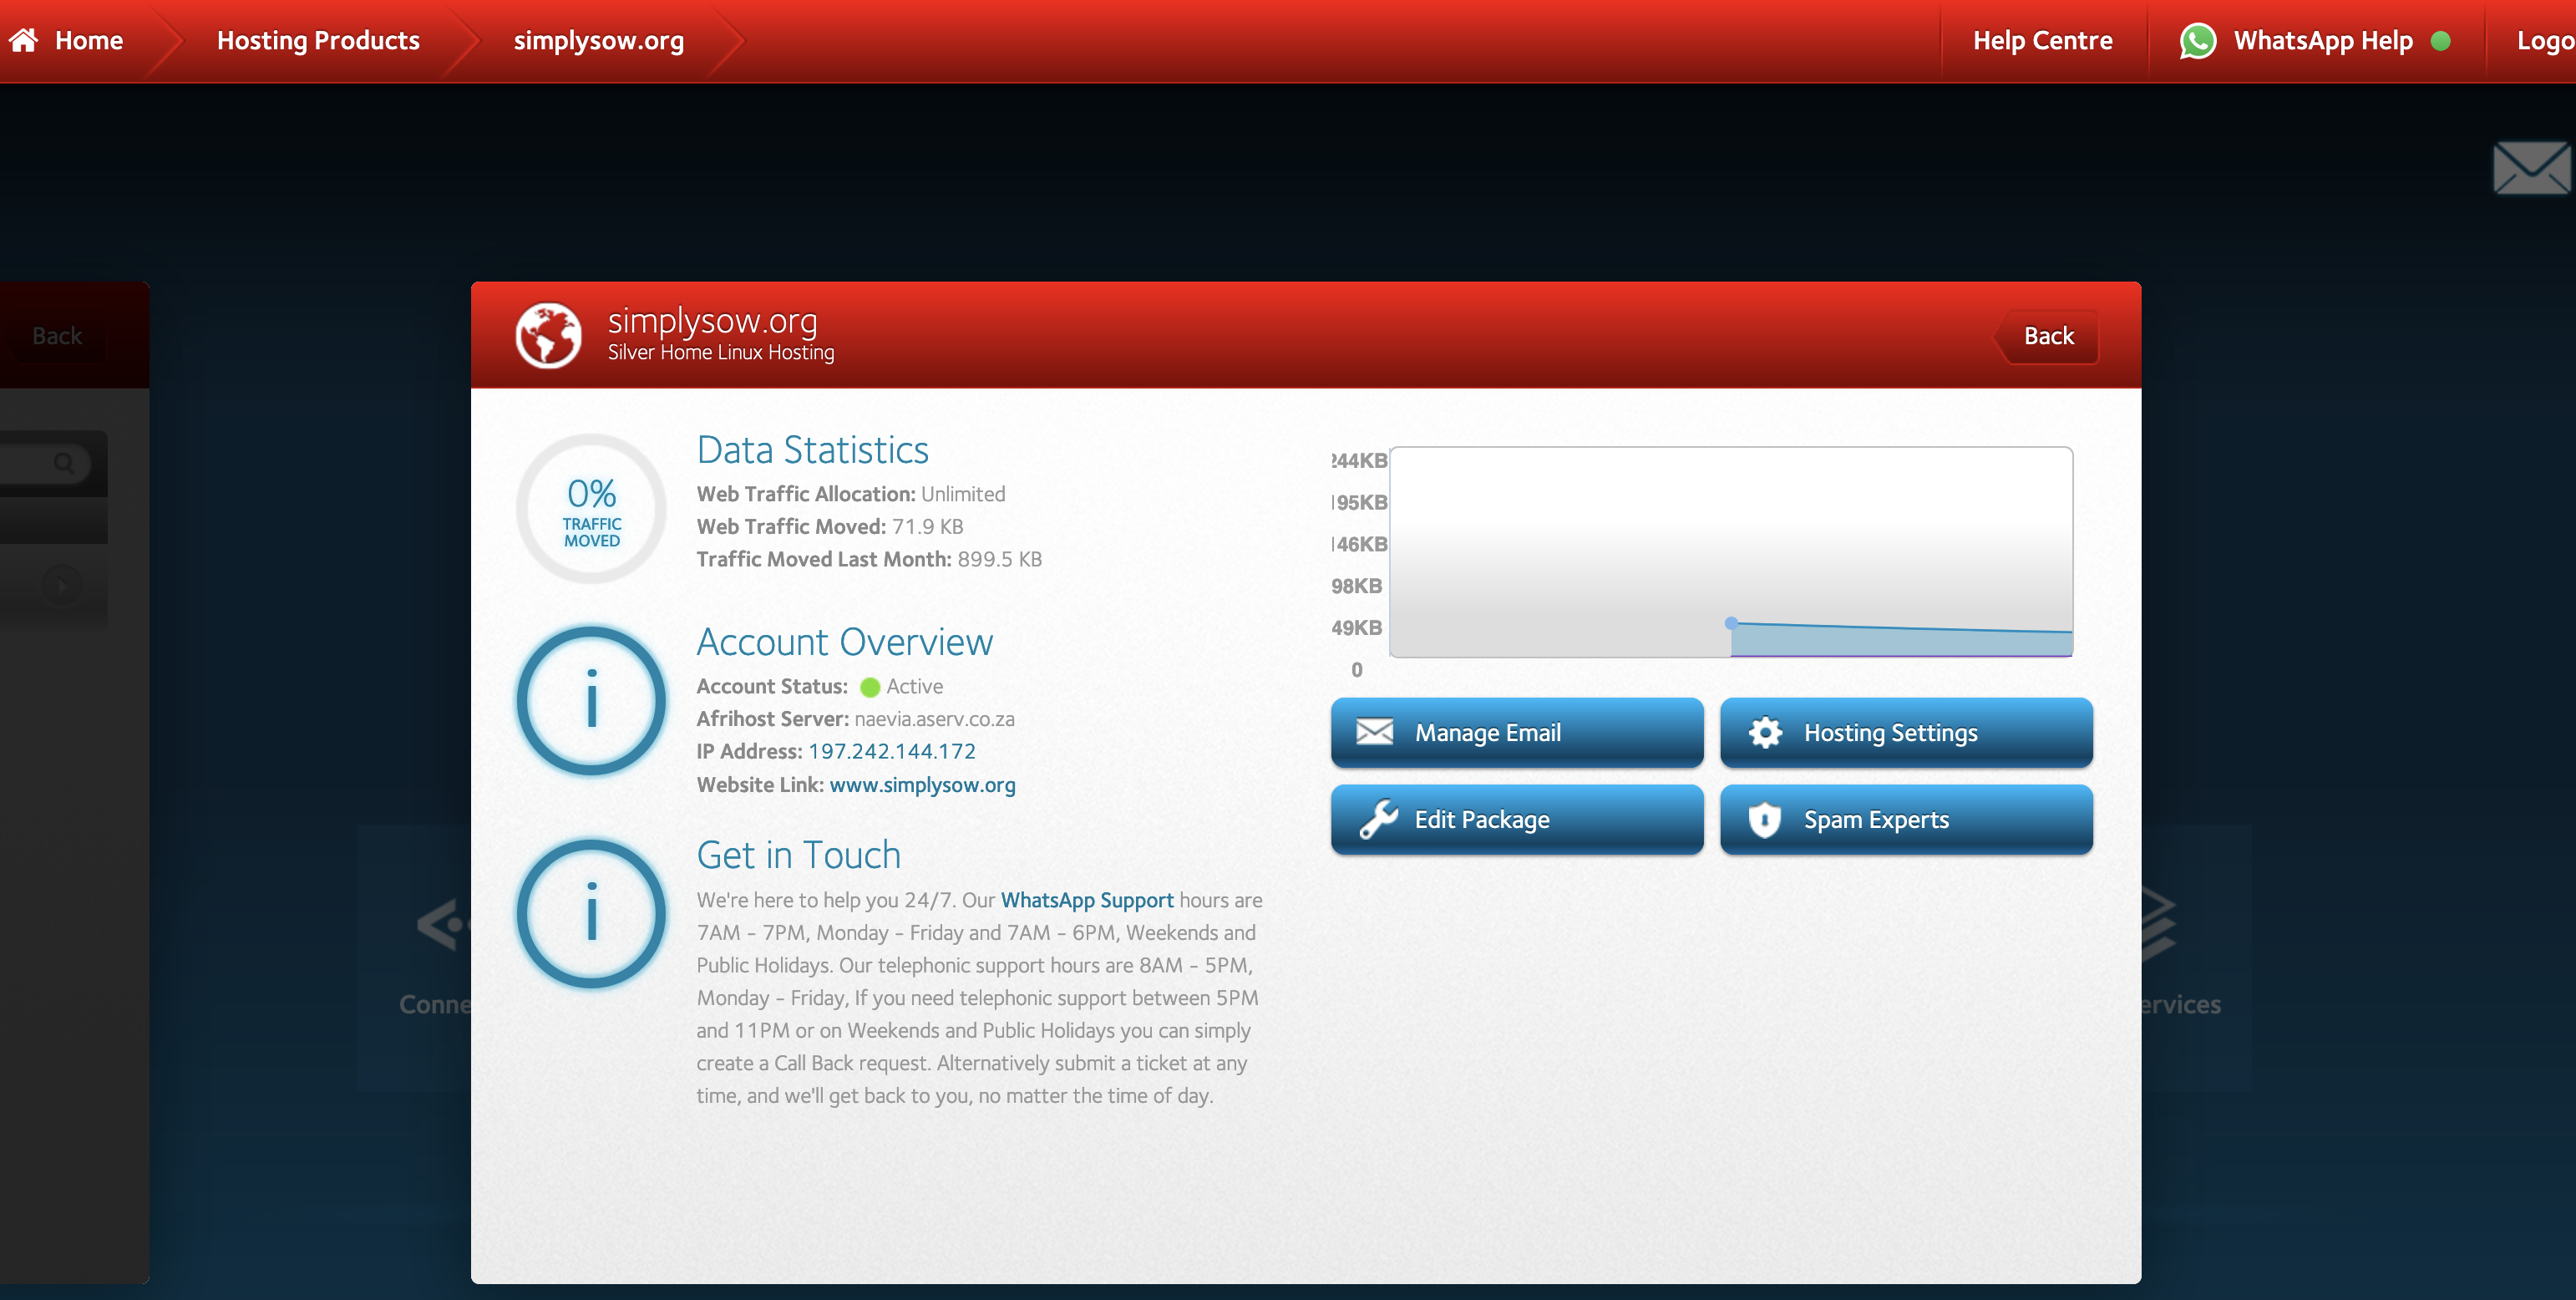2576x1300 pixels.
Task: Click the Account Overview info icon
Action: (591, 700)
